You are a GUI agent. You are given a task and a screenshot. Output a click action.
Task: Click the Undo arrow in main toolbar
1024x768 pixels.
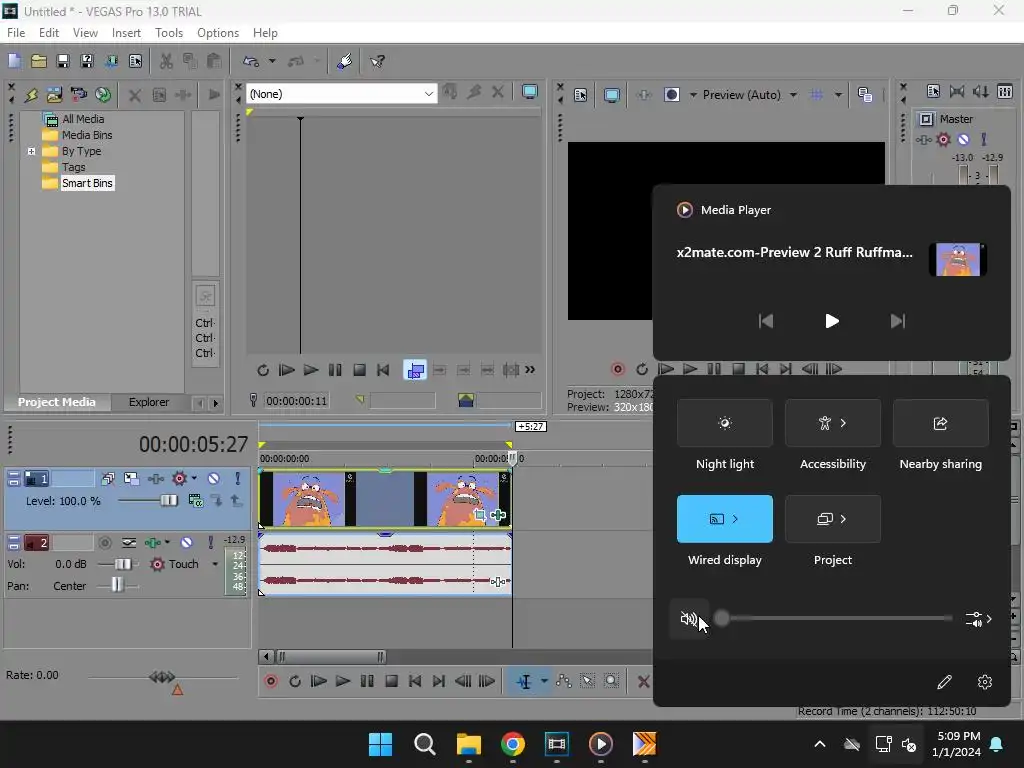(x=251, y=61)
